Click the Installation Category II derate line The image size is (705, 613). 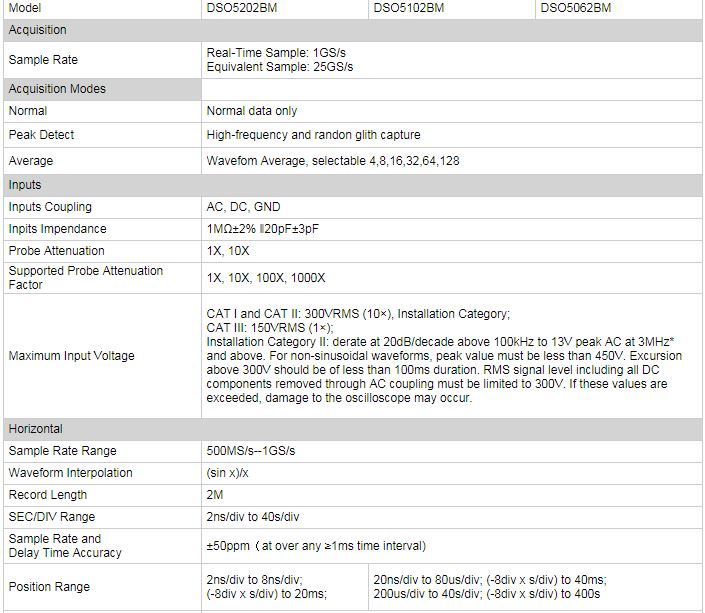[x=440, y=342]
